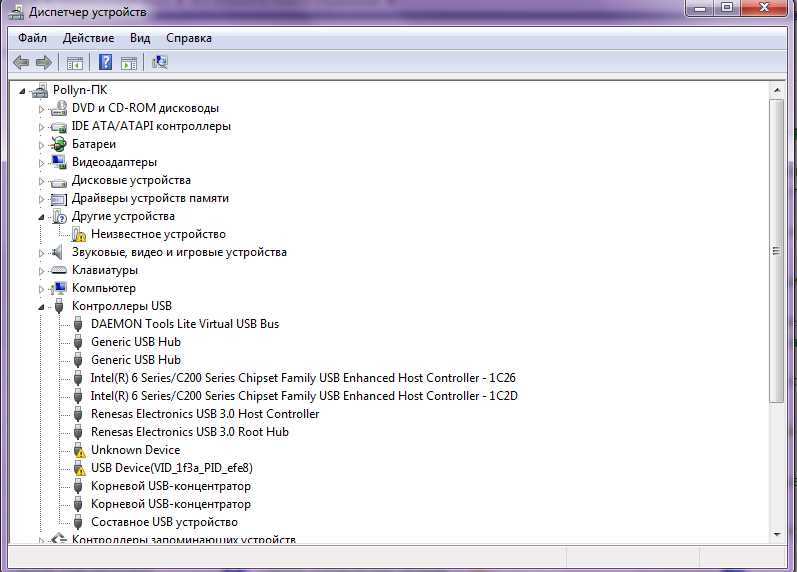Click the DVD и CD-ROM дисководы icon

pos(59,108)
